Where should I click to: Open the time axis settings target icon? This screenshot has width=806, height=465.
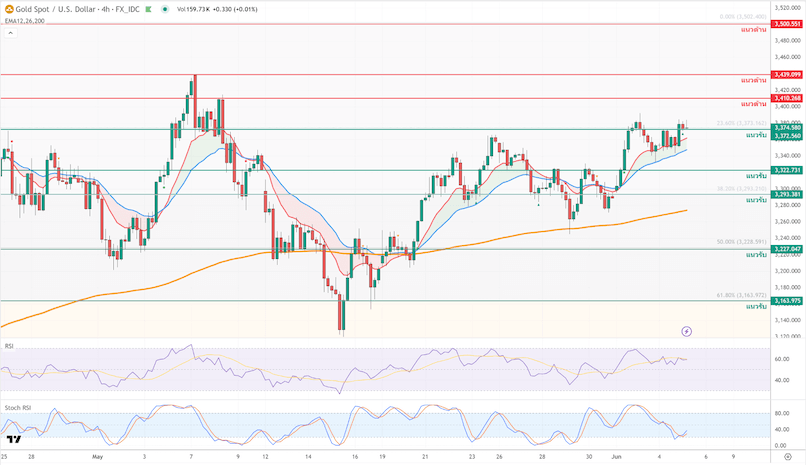tap(787, 456)
